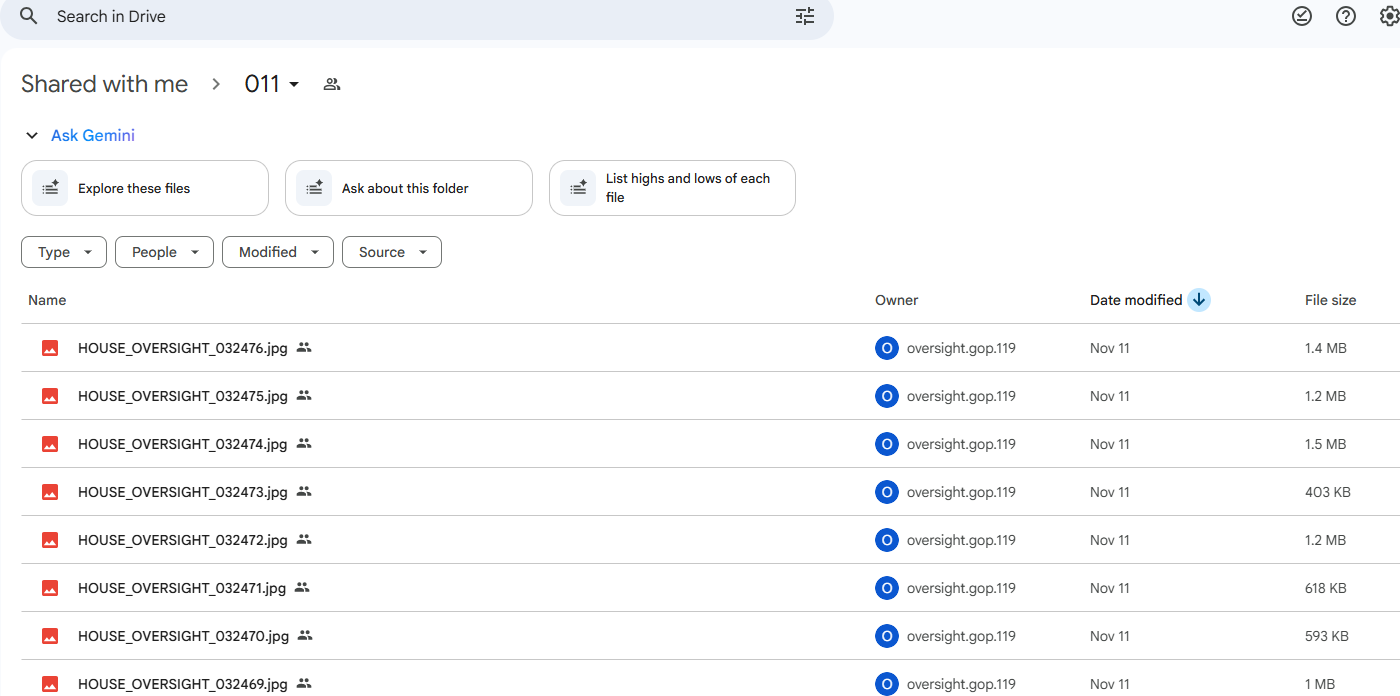Image resolution: width=1400 pixels, height=696 pixels.
Task: Sort files by Name column header
Action: pos(47,300)
